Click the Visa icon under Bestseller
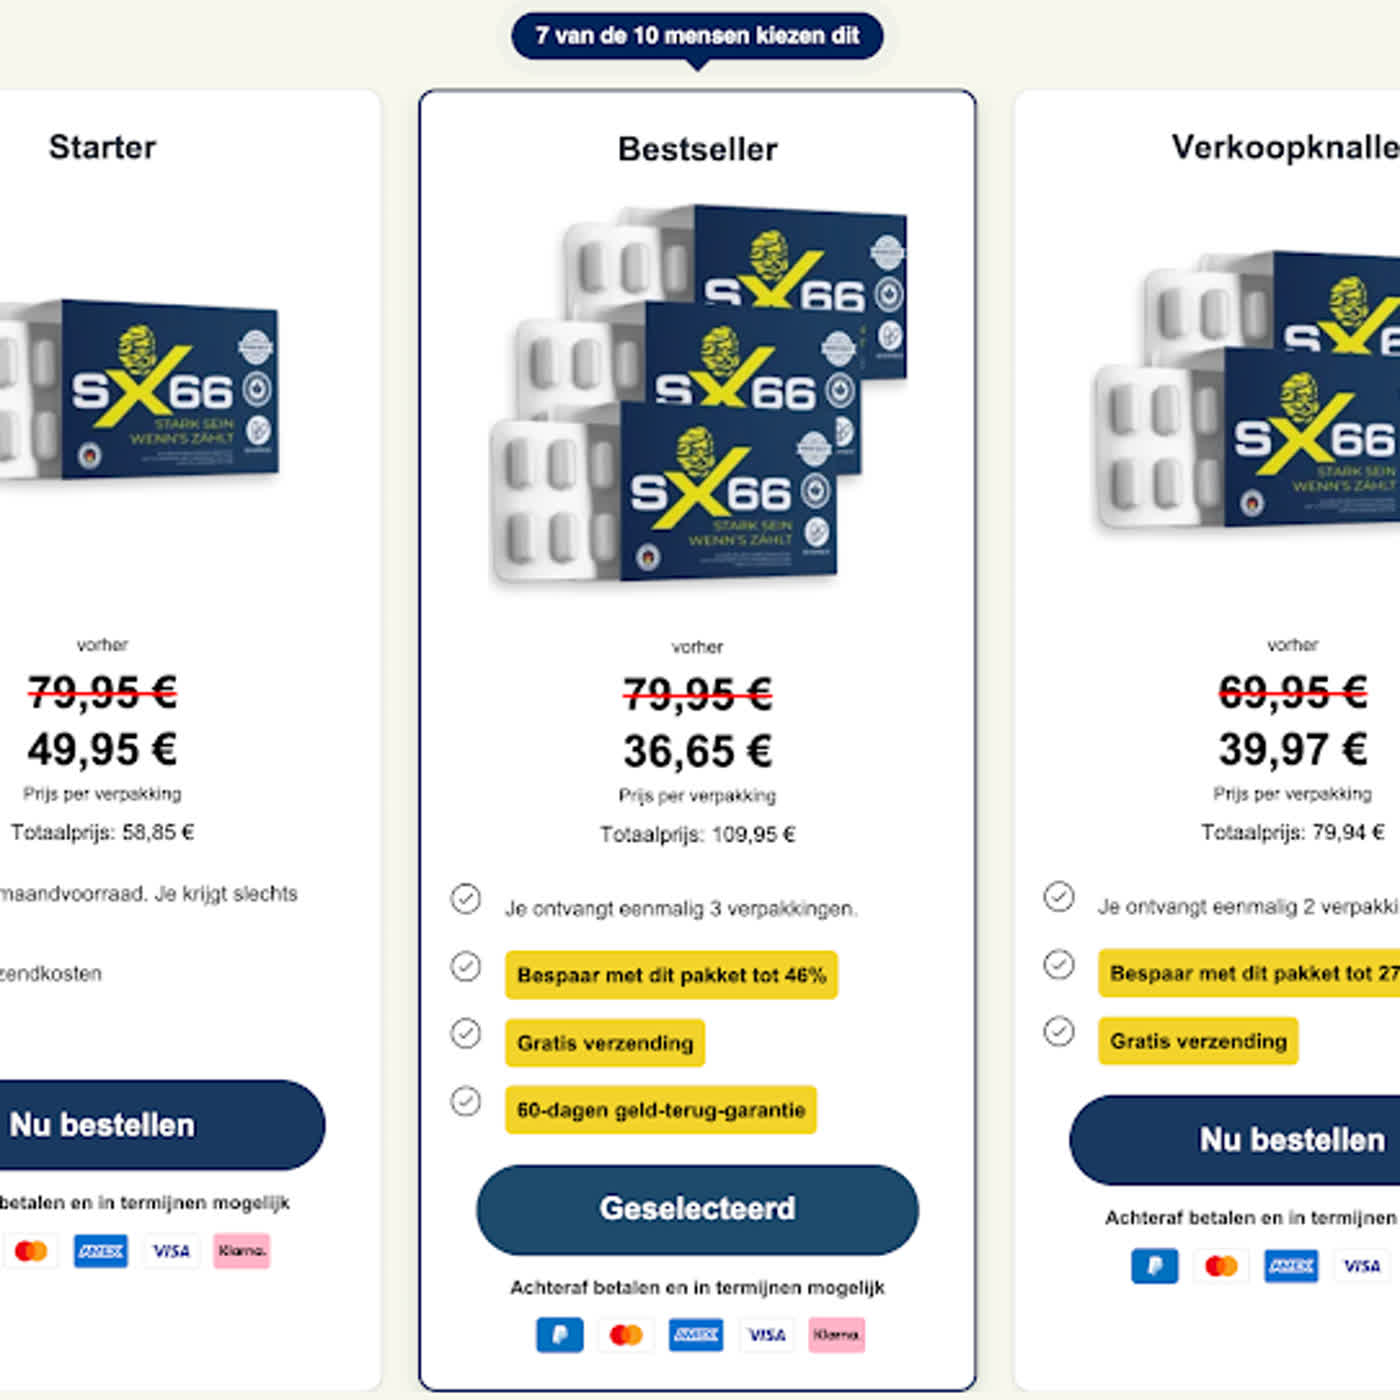 tap(766, 1334)
